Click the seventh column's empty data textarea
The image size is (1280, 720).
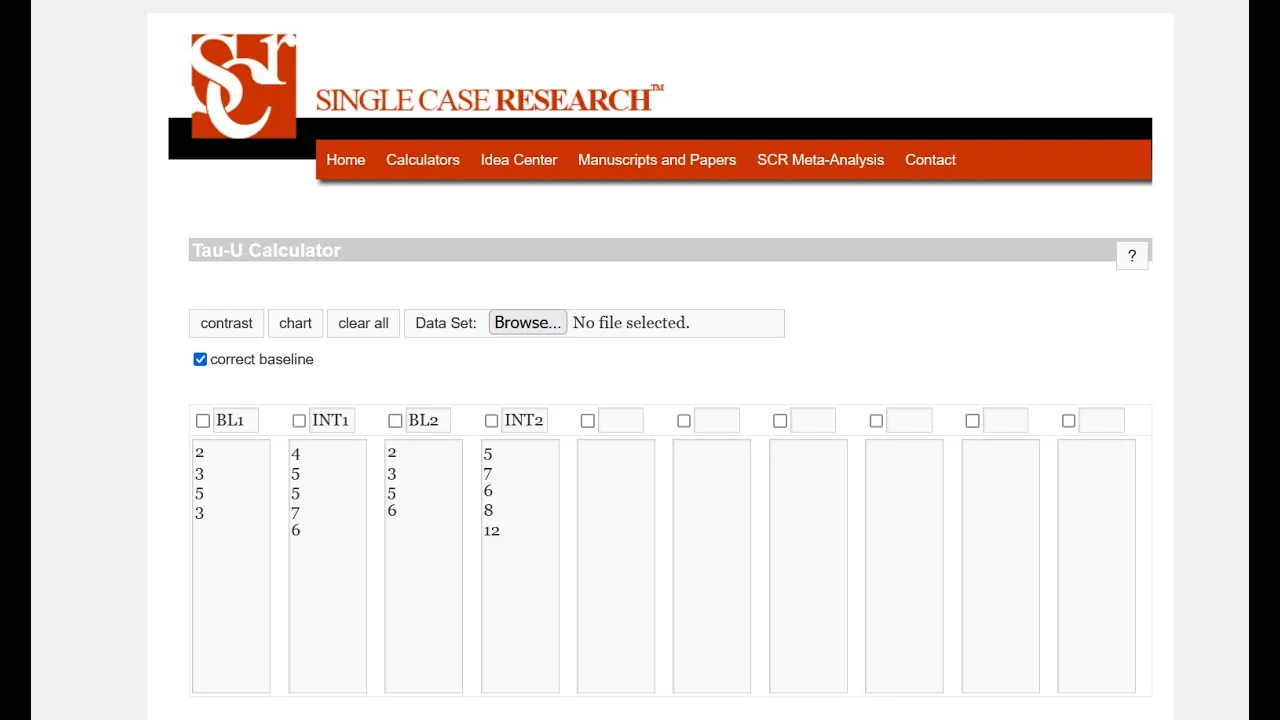(x=808, y=566)
